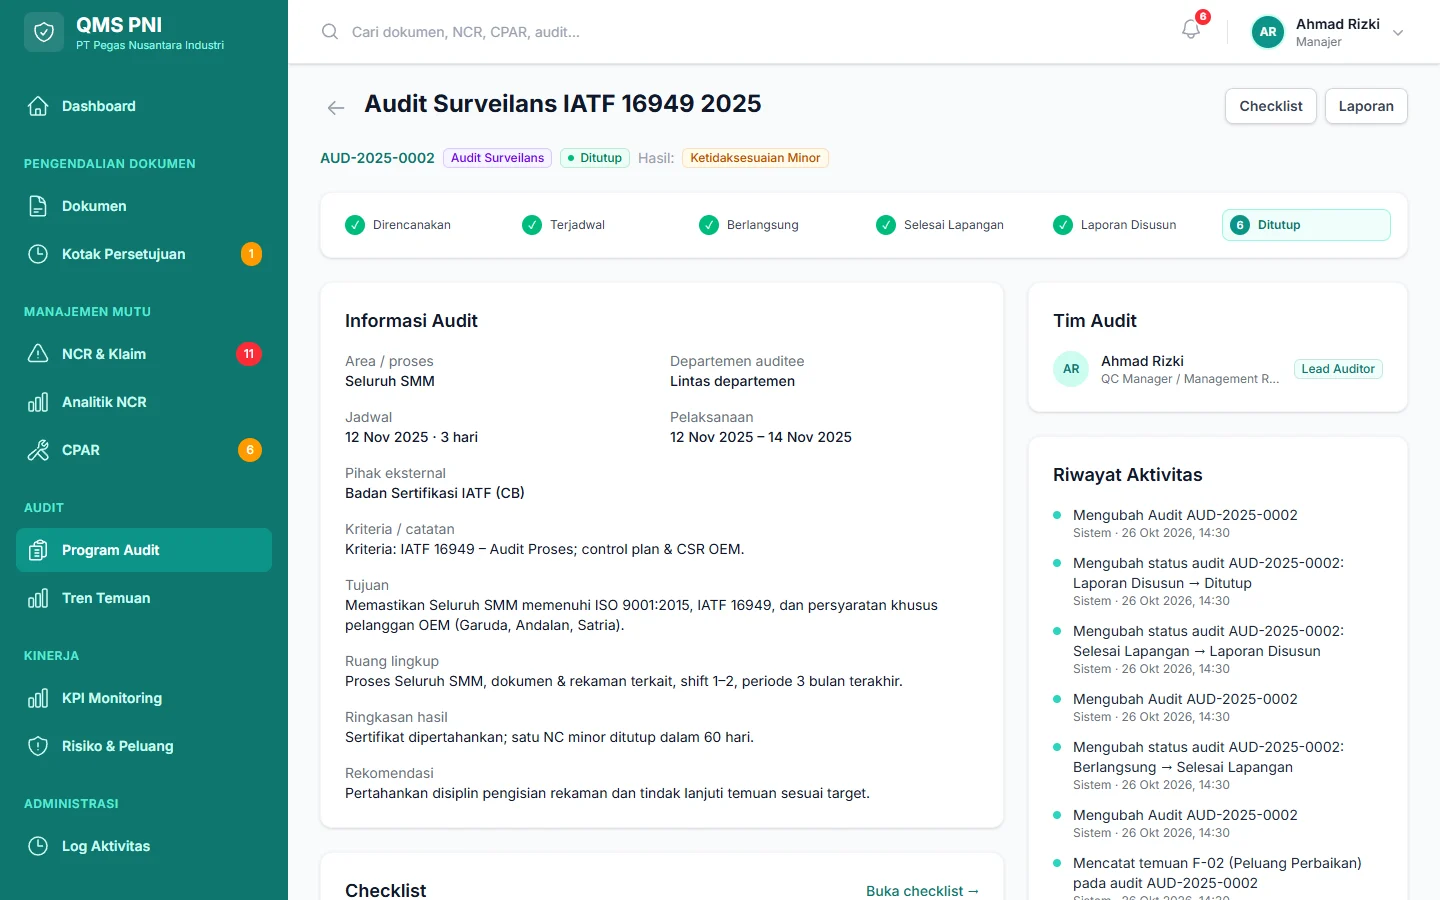The width and height of the screenshot is (1440, 900).
Task: Click the Badan Sertifikasi IATF (CB) value
Action: 435,493
